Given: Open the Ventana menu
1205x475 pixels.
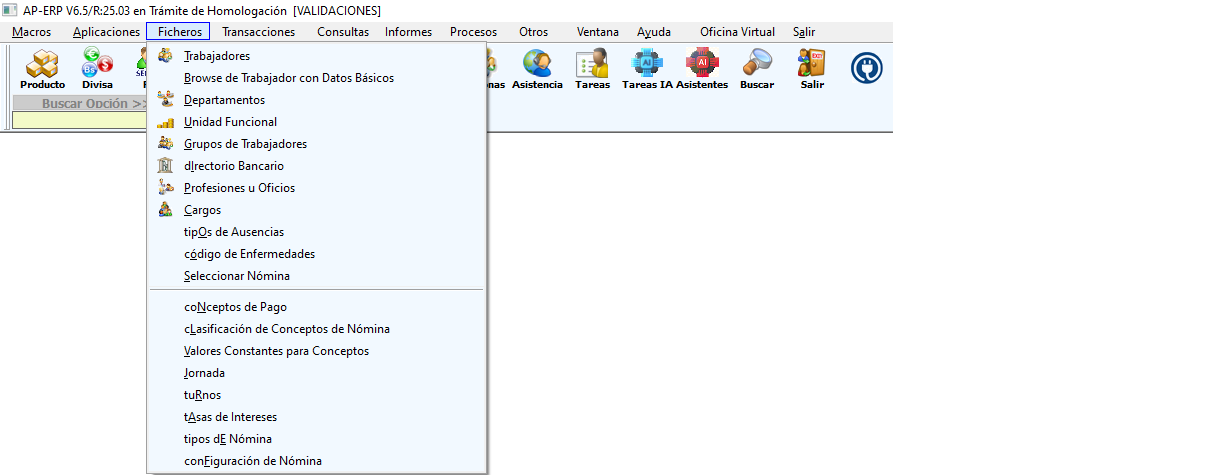Looking at the screenshot, I should (598, 32).
